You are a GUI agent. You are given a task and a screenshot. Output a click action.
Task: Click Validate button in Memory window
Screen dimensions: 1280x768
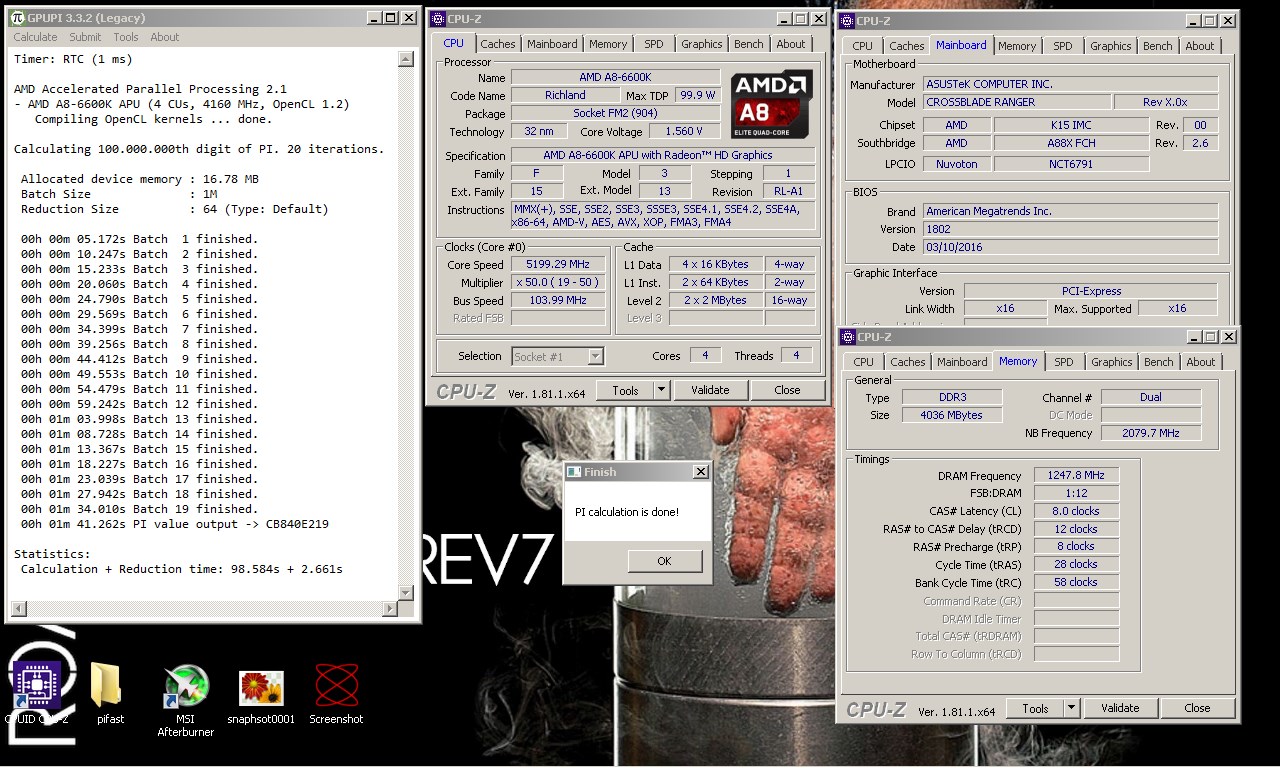[1120, 708]
